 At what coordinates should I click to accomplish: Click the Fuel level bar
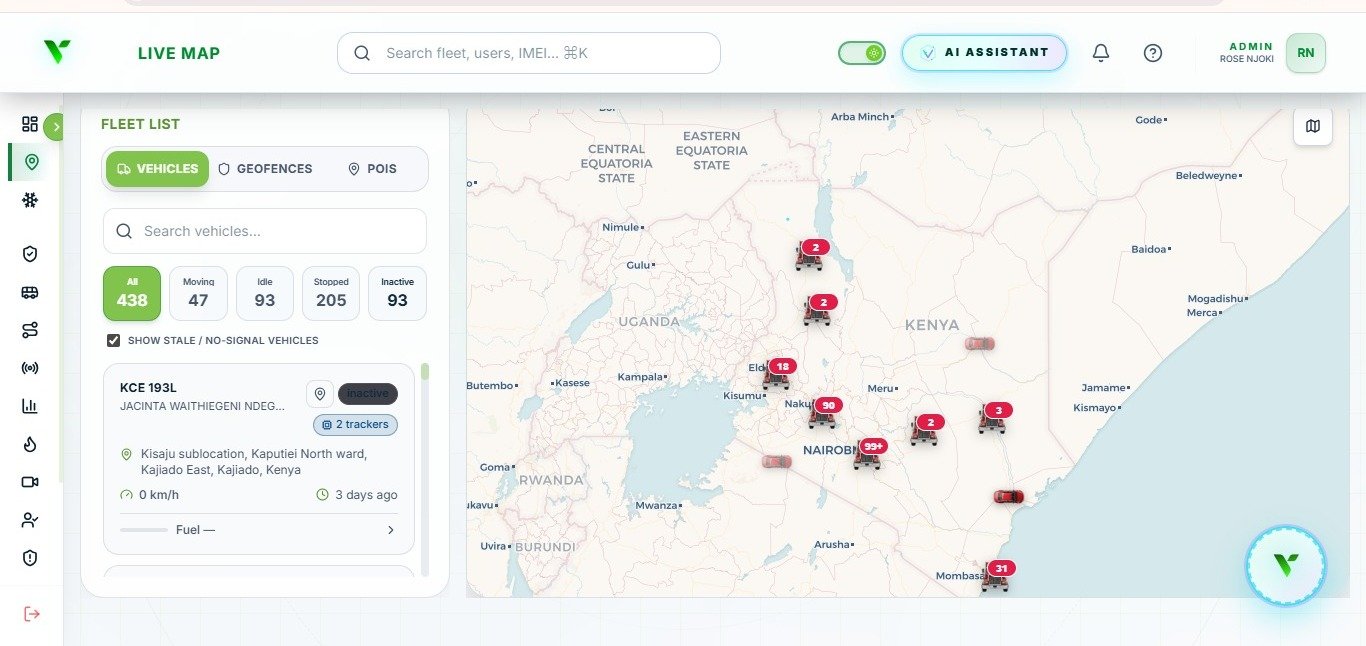(144, 530)
